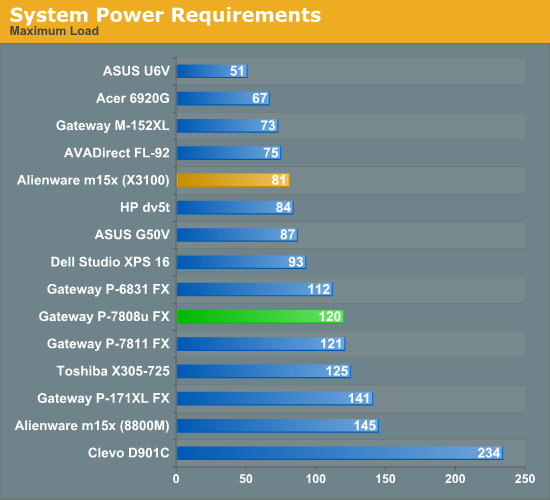The image size is (550, 500).
Task: Click the x-axis tick label 250
Action: click(x=525, y=479)
